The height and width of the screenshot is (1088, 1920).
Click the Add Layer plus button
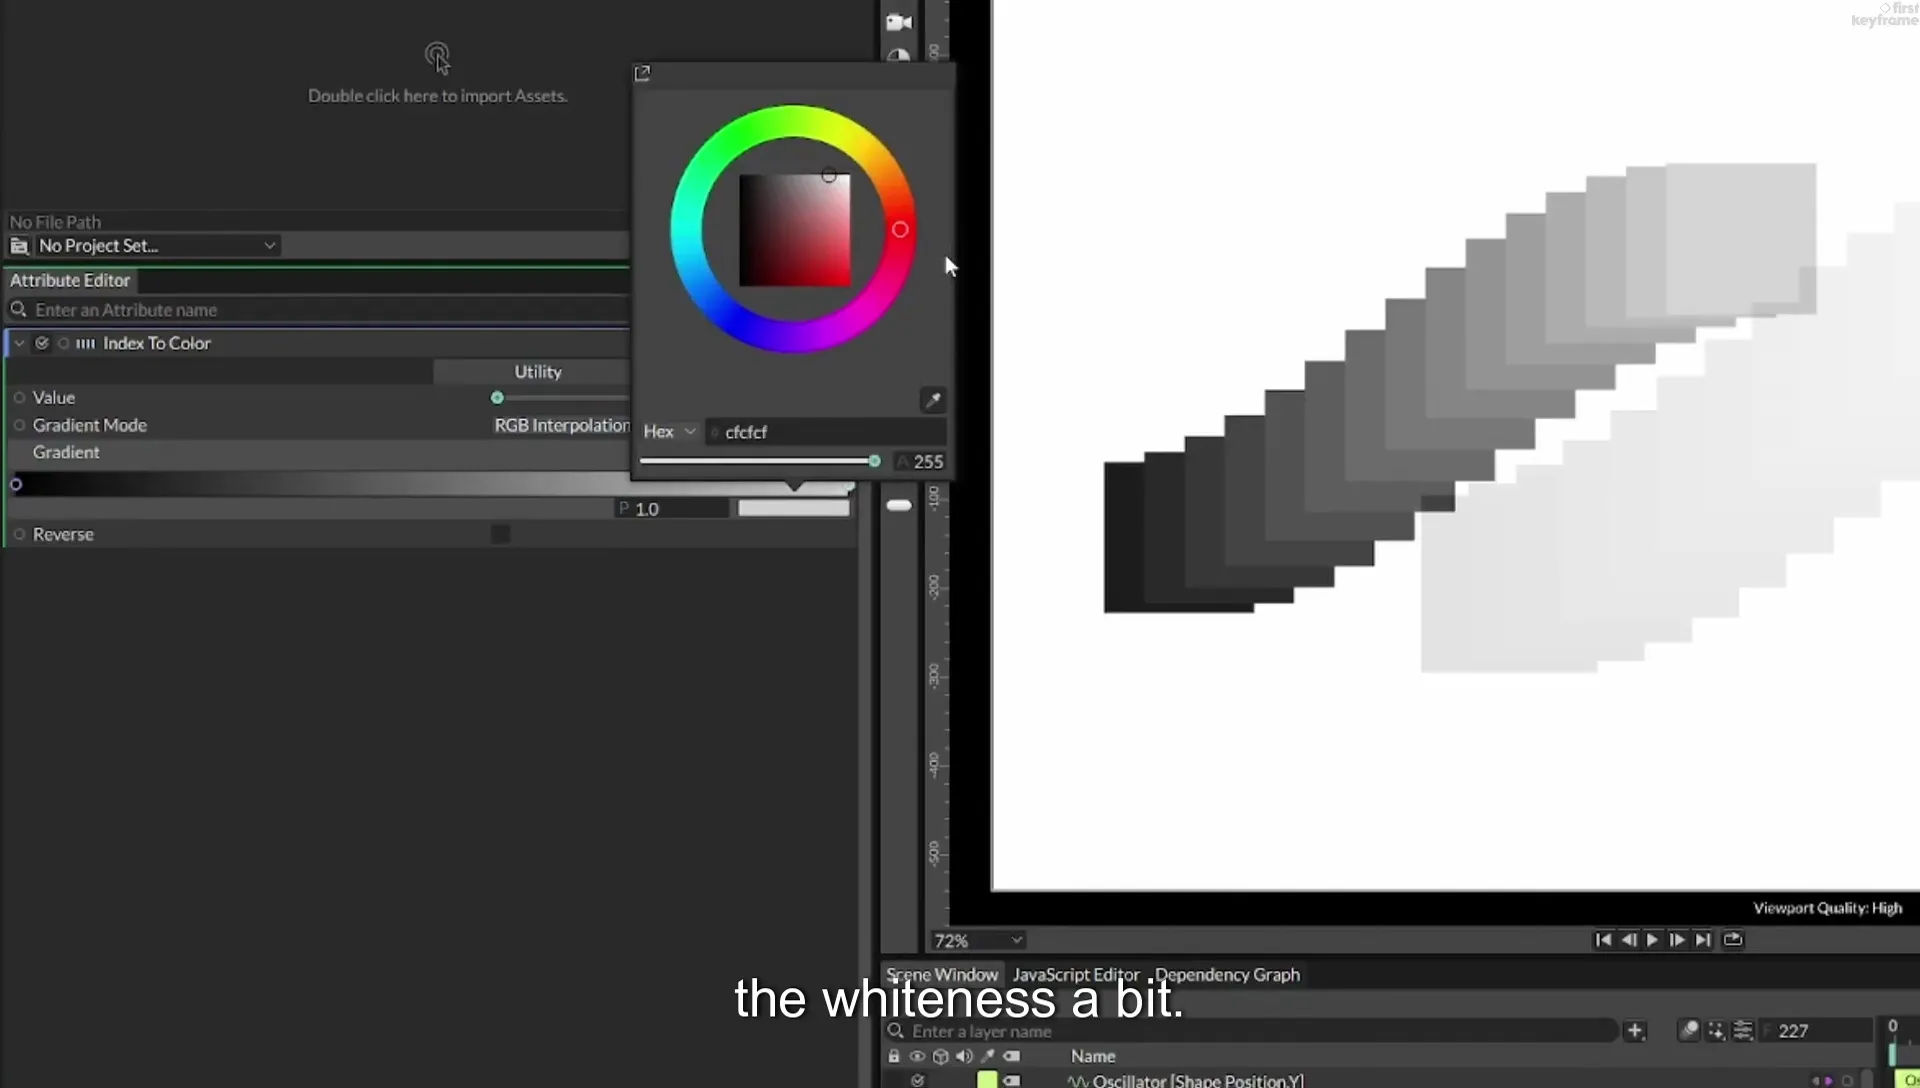pos(1634,1030)
